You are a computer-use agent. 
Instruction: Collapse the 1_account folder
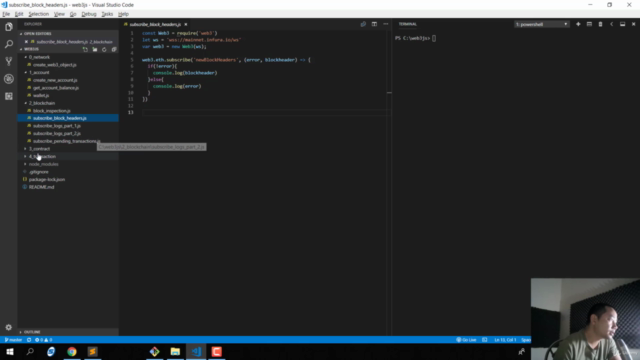[39, 72]
